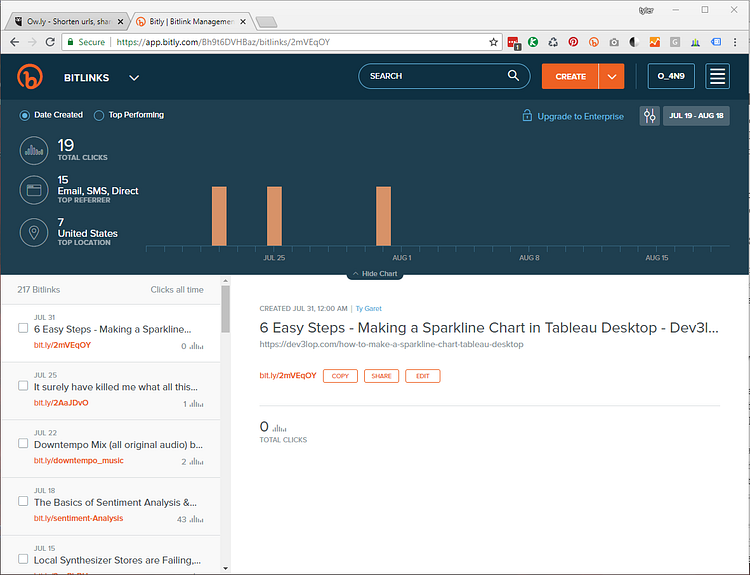750x575 pixels.
Task: Click the SHARE button
Action: click(381, 376)
